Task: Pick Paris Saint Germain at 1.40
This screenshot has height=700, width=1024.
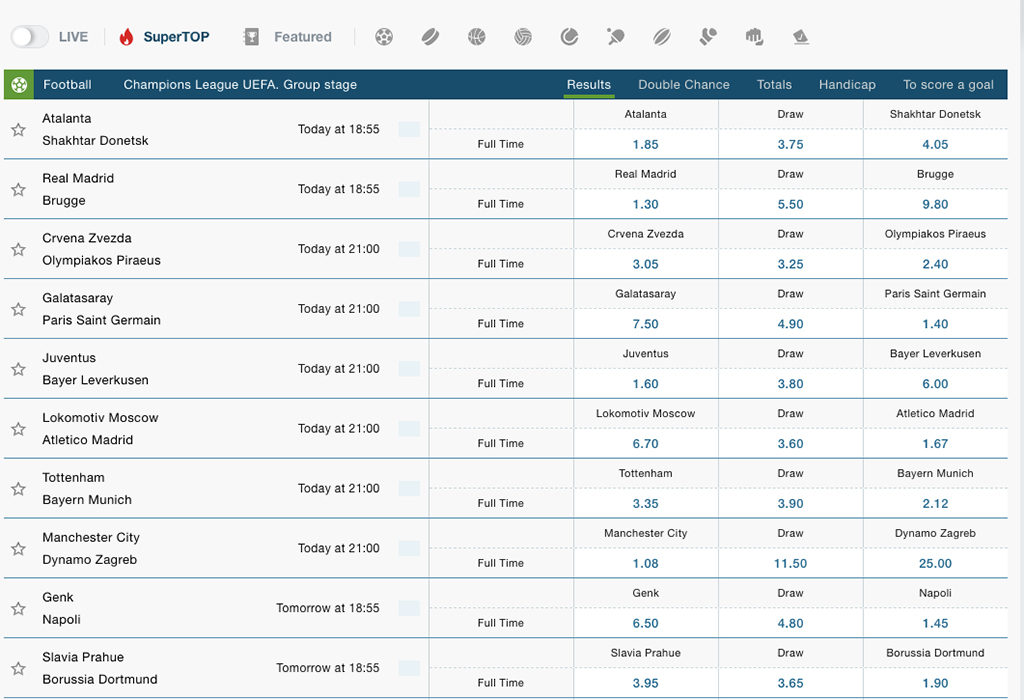Action: point(935,324)
